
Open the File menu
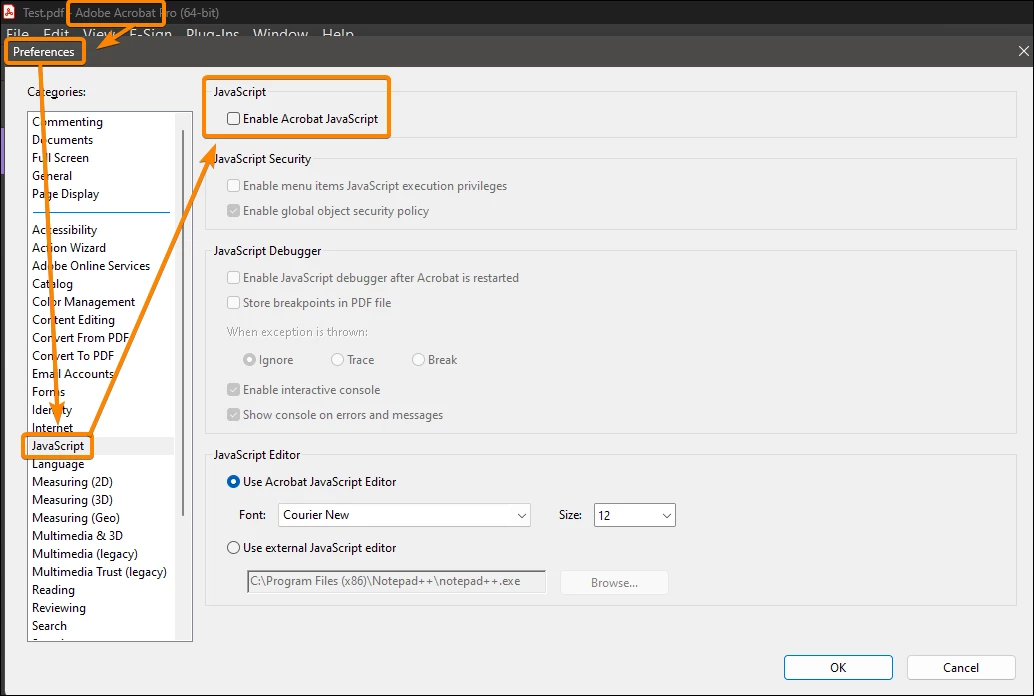18,34
